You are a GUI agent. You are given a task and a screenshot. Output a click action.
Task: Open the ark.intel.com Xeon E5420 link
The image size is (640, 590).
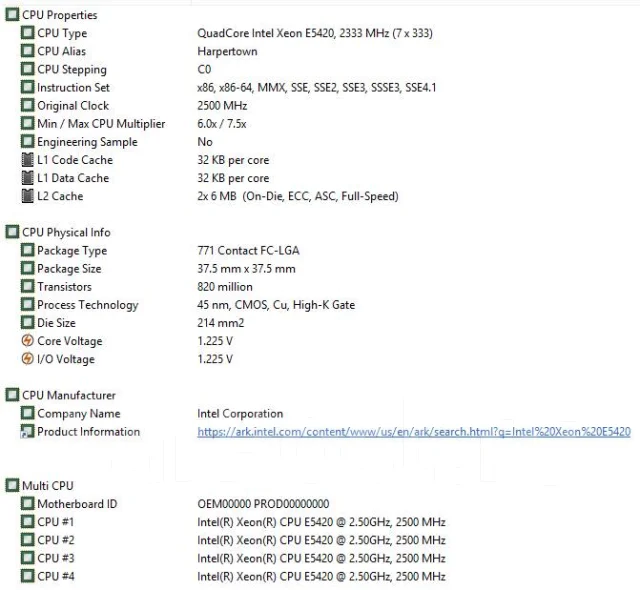414,432
